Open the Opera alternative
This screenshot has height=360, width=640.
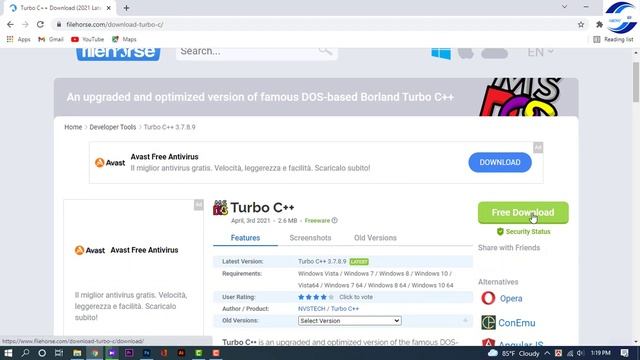[511, 298]
